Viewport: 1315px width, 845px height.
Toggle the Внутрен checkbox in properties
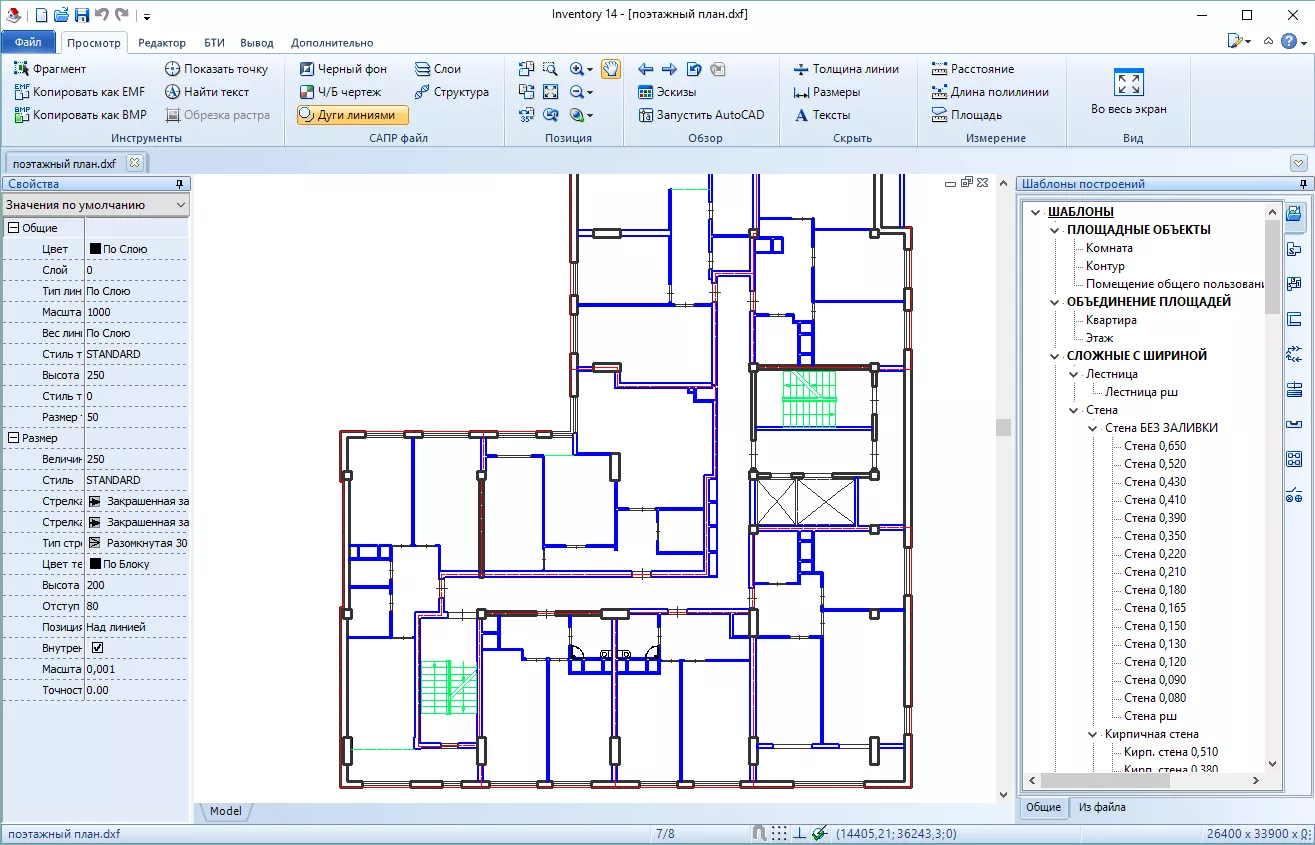pos(97,648)
